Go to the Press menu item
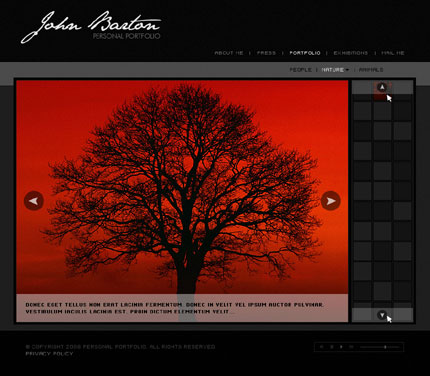430x376 pixels. click(266, 53)
